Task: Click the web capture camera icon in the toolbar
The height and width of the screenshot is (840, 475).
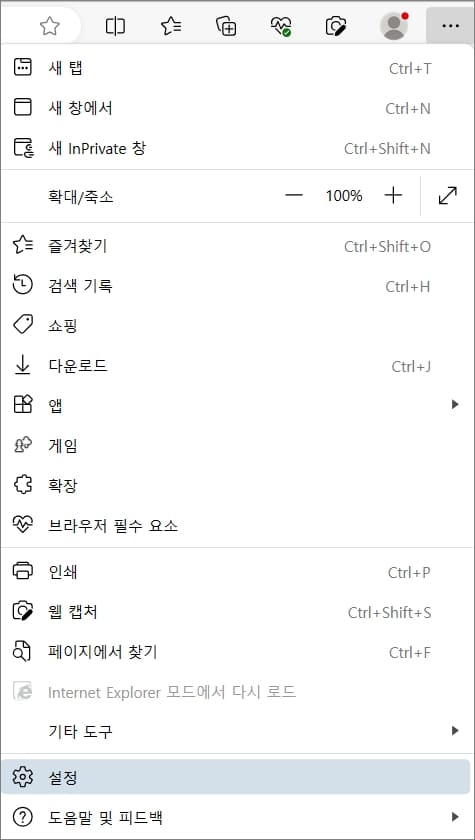Action: click(336, 26)
